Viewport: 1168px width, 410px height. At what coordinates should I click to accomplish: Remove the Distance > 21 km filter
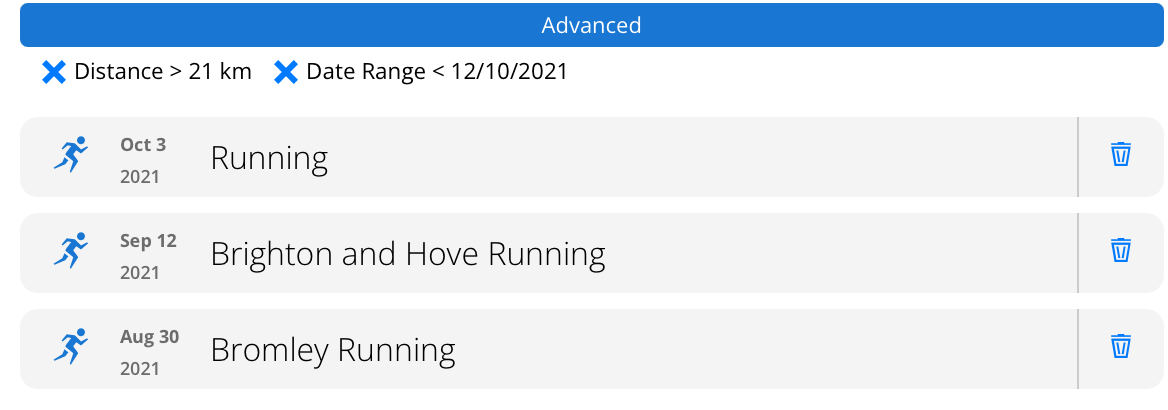[54, 72]
